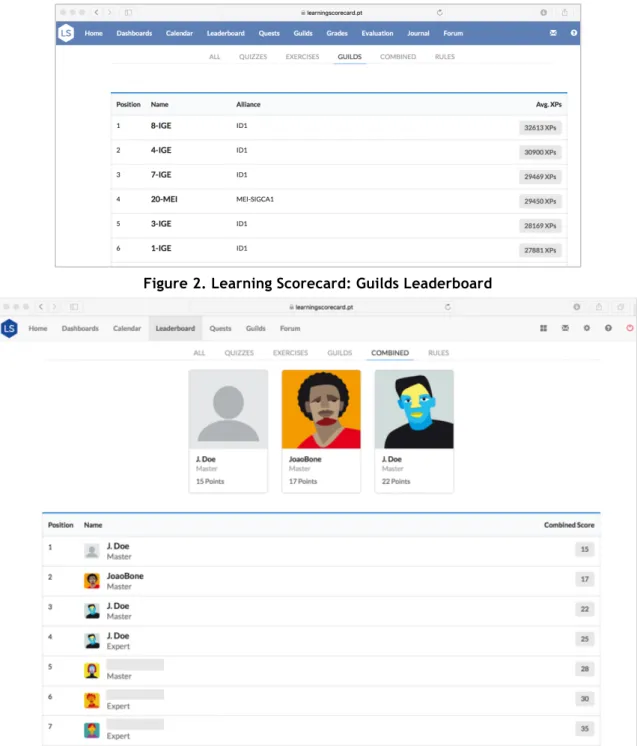Select the ALL tab in the lower Combined window
The width and height of the screenshot is (637, 746).
click(199, 353)
